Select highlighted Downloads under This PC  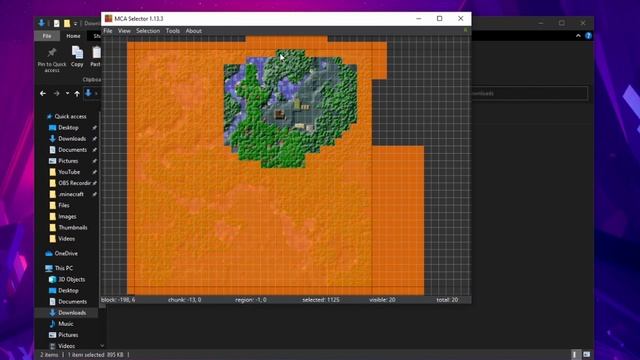72,313
